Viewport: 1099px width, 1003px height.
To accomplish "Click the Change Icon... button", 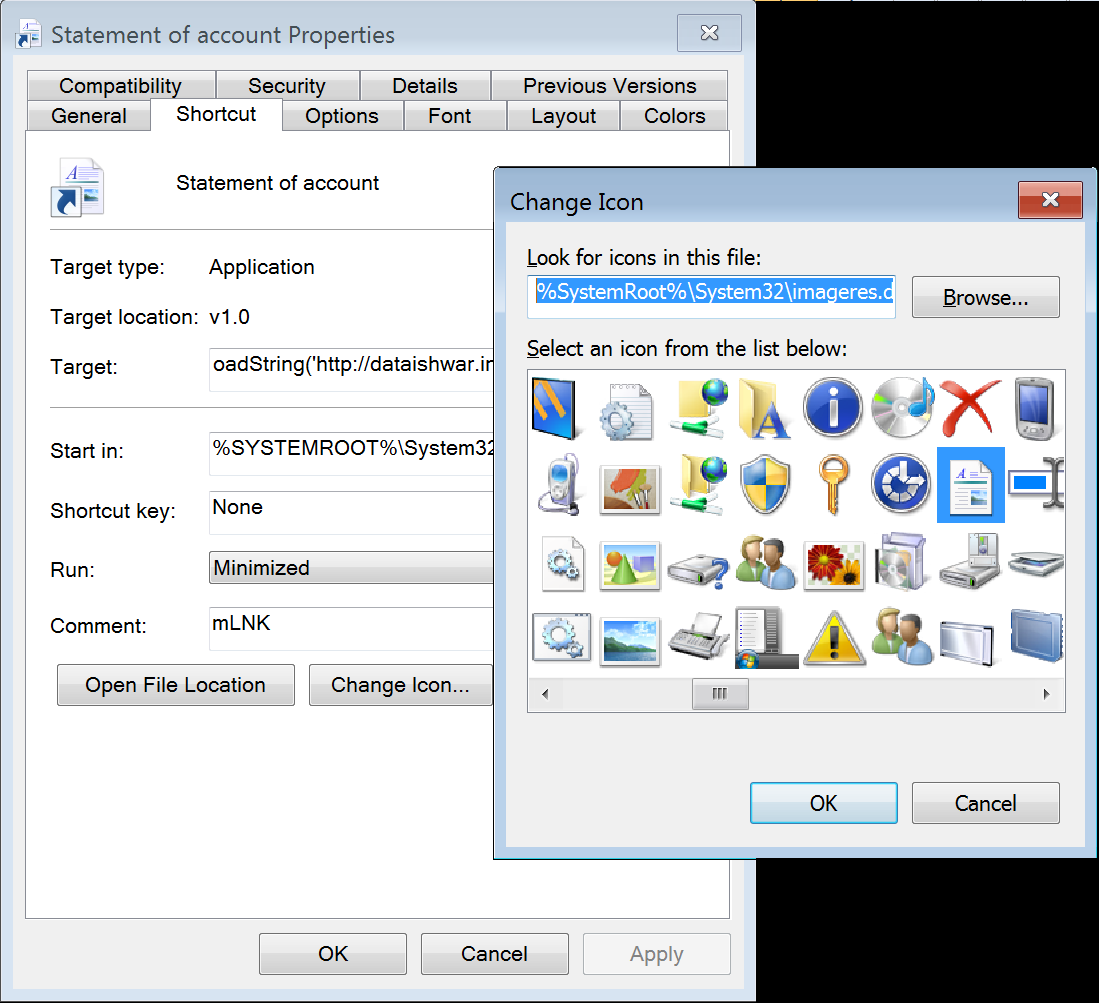I will (400, 685).
